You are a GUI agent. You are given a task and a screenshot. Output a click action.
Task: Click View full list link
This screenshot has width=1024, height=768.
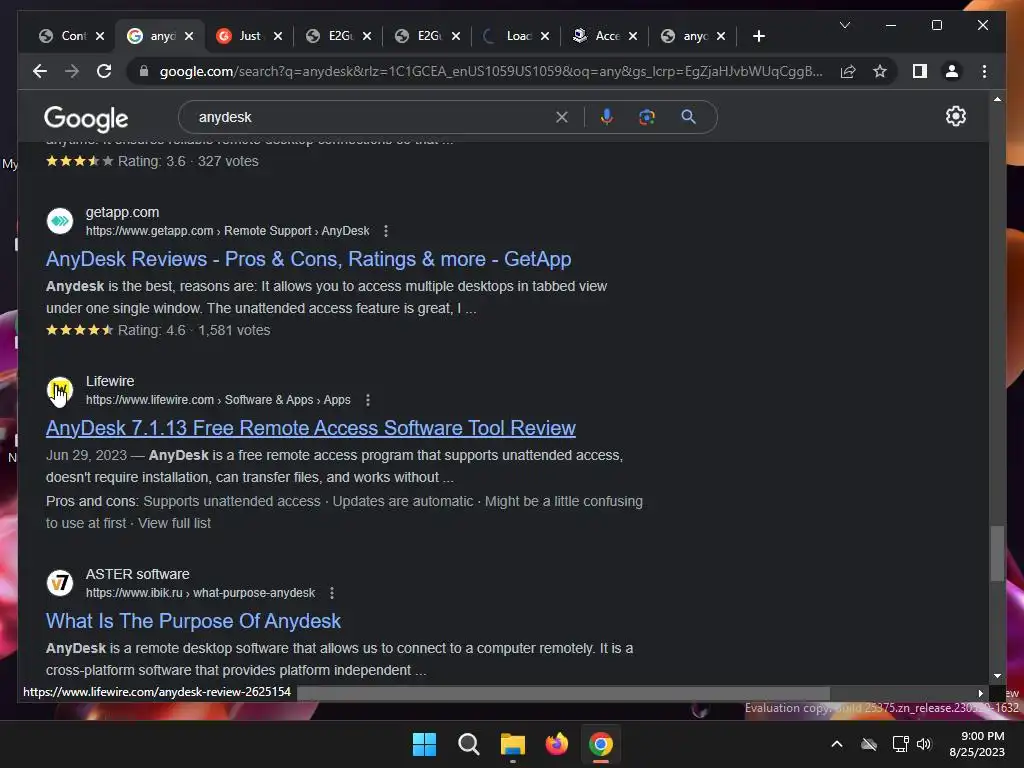click(174, 523)
